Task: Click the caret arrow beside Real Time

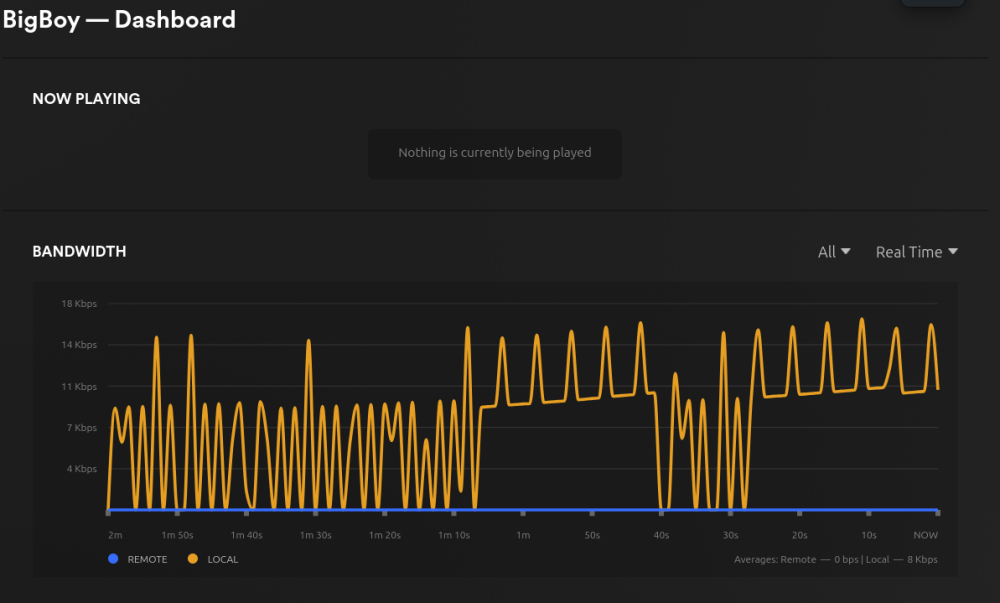Action: tap(953, 252)
